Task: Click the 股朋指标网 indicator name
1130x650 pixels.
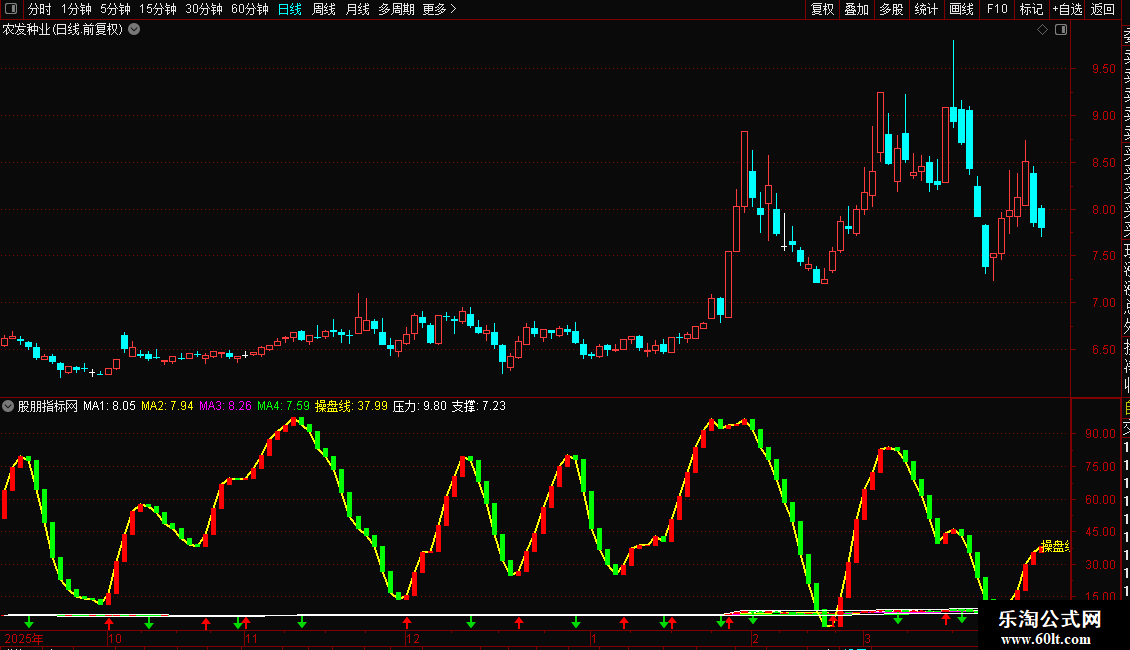Action: click(x=48, y=406)
